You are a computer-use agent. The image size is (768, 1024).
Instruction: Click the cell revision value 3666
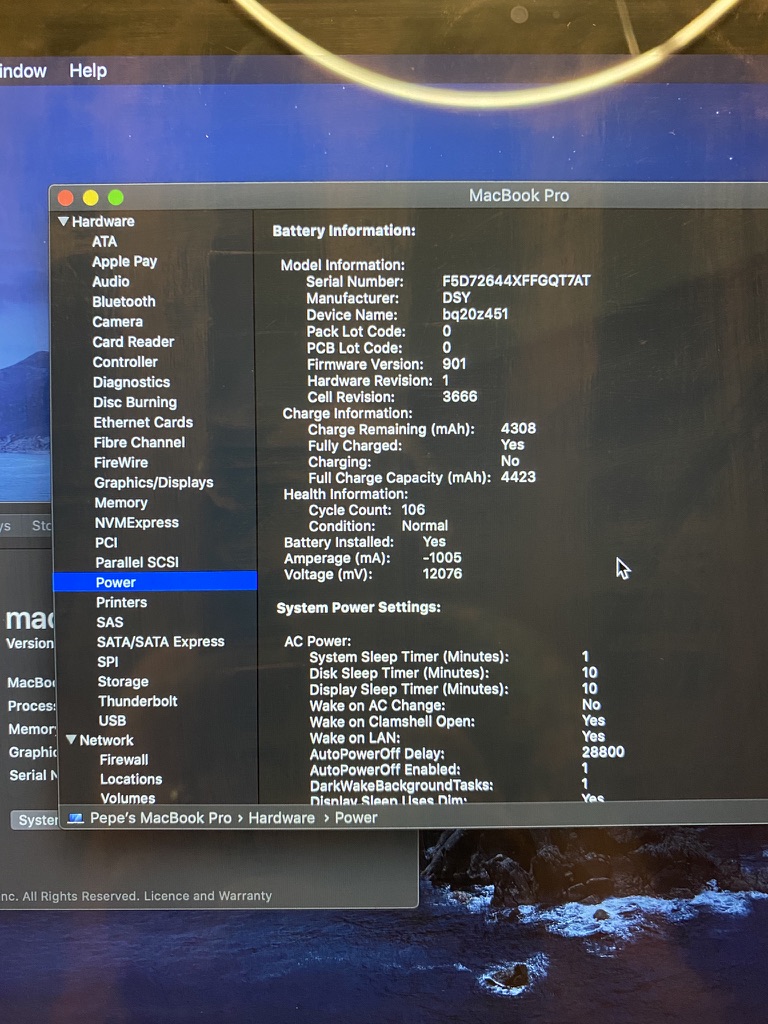[460, 396]
